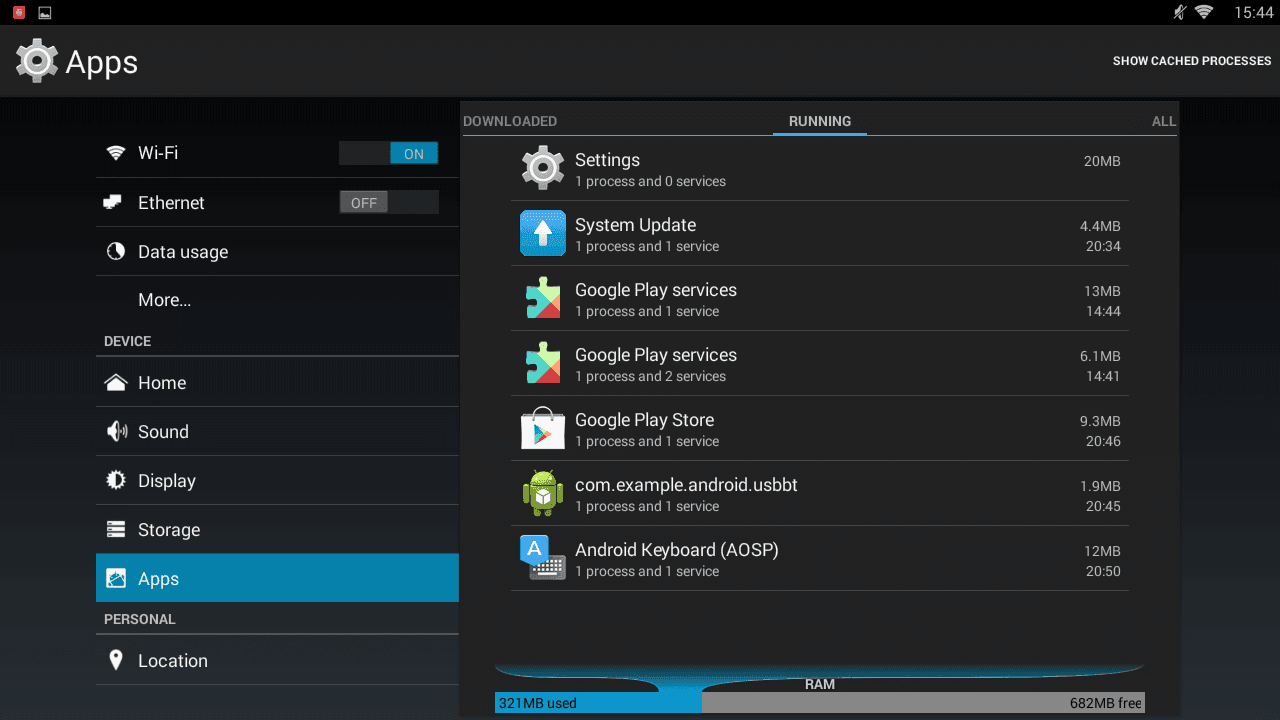Open the Location settings entry
The width and height of the screenshot is (1280, 720).
pyautogui.click(x=277, y=660)
